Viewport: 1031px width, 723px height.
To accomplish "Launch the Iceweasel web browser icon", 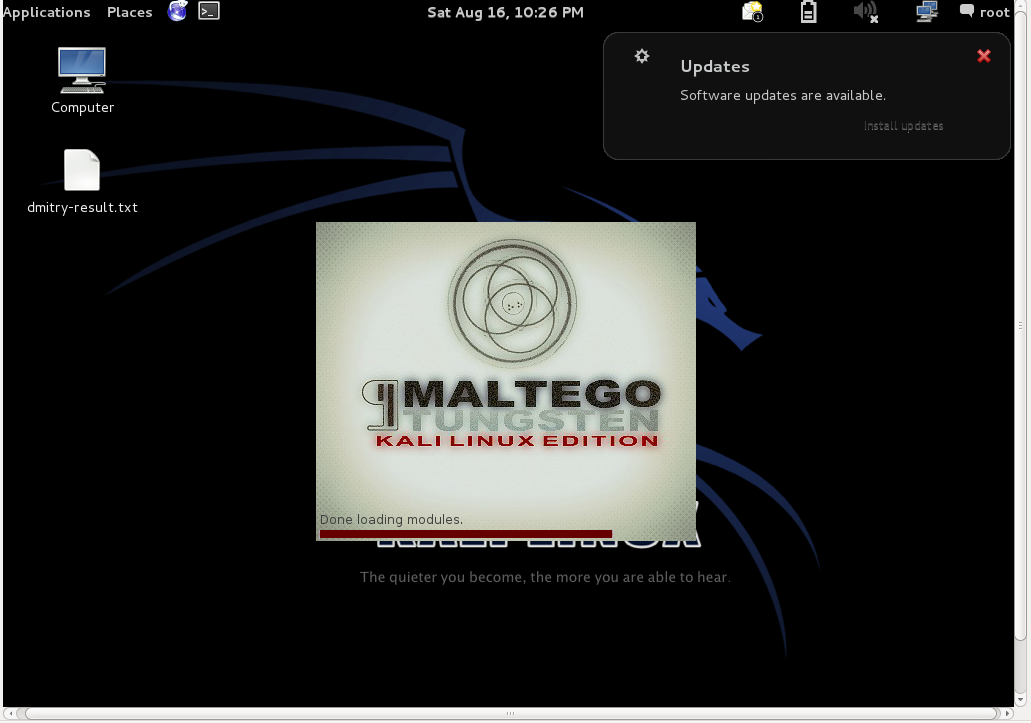I will [178, 11].
